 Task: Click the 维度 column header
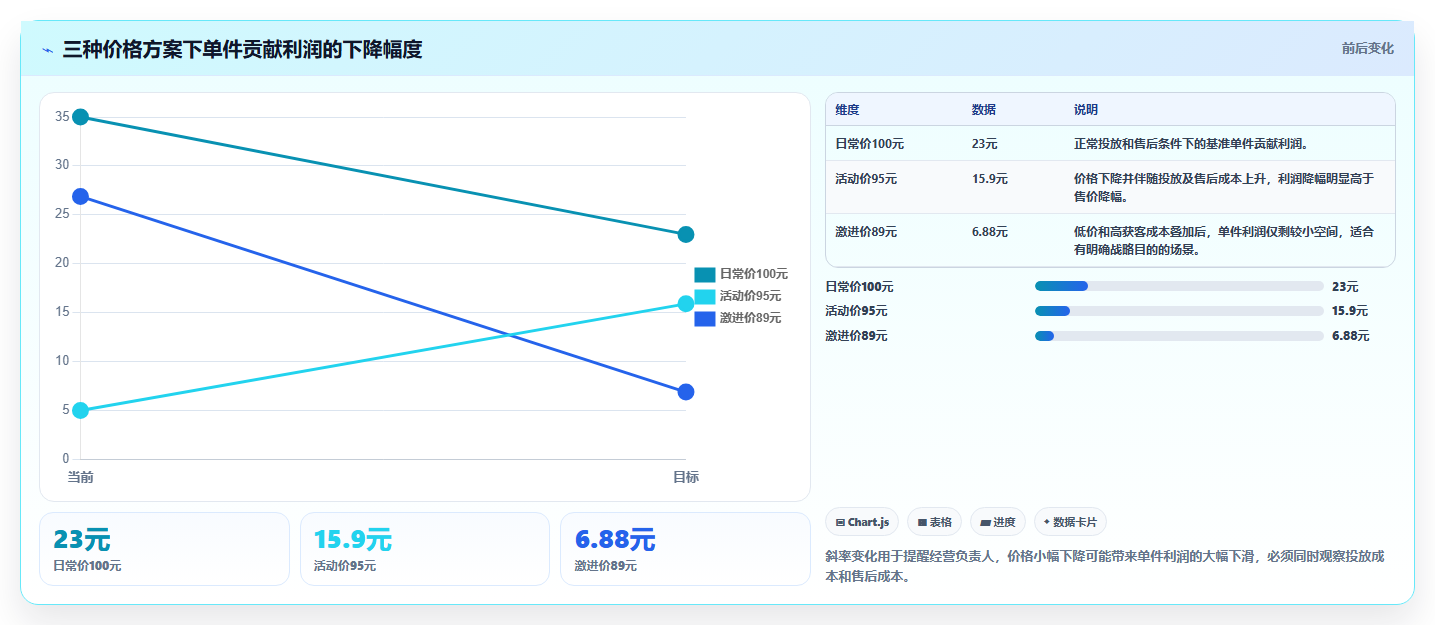847,110
